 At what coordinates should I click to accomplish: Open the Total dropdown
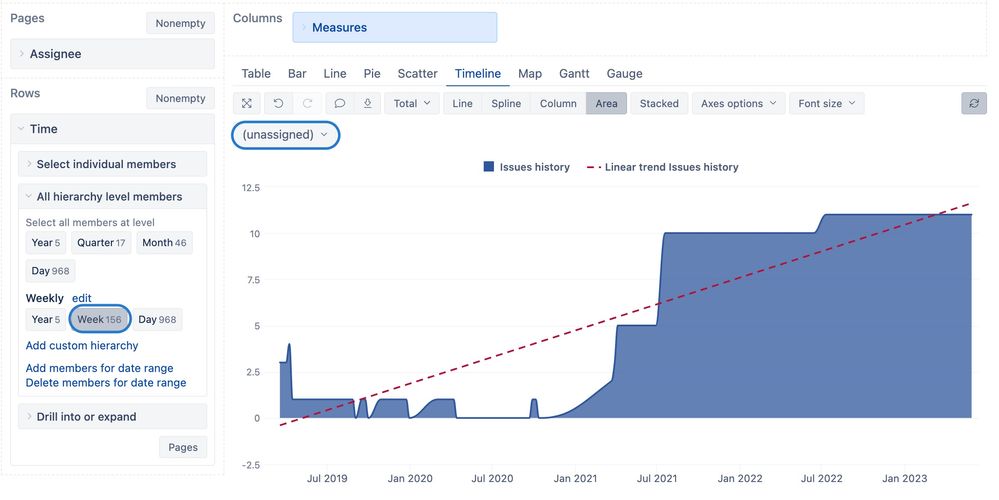click(412, 103)
